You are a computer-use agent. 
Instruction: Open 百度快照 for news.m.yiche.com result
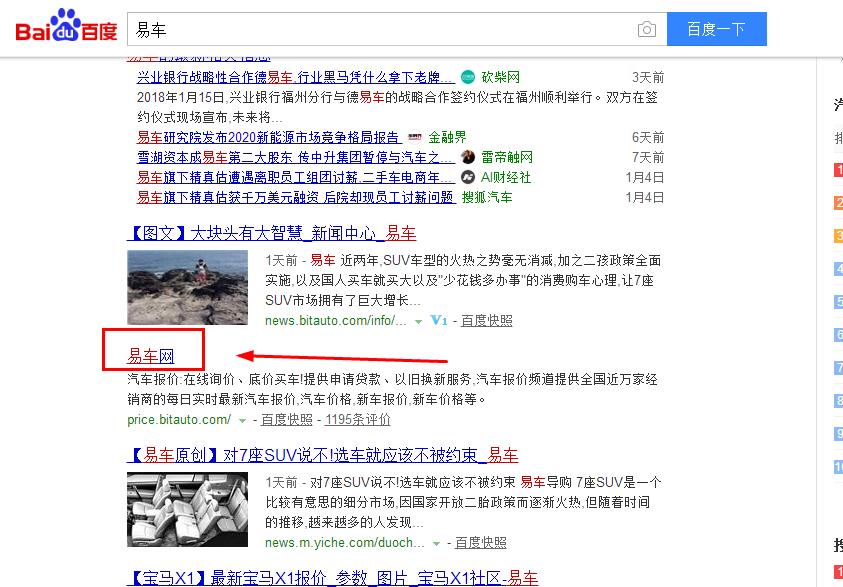(x=481, y=543)
